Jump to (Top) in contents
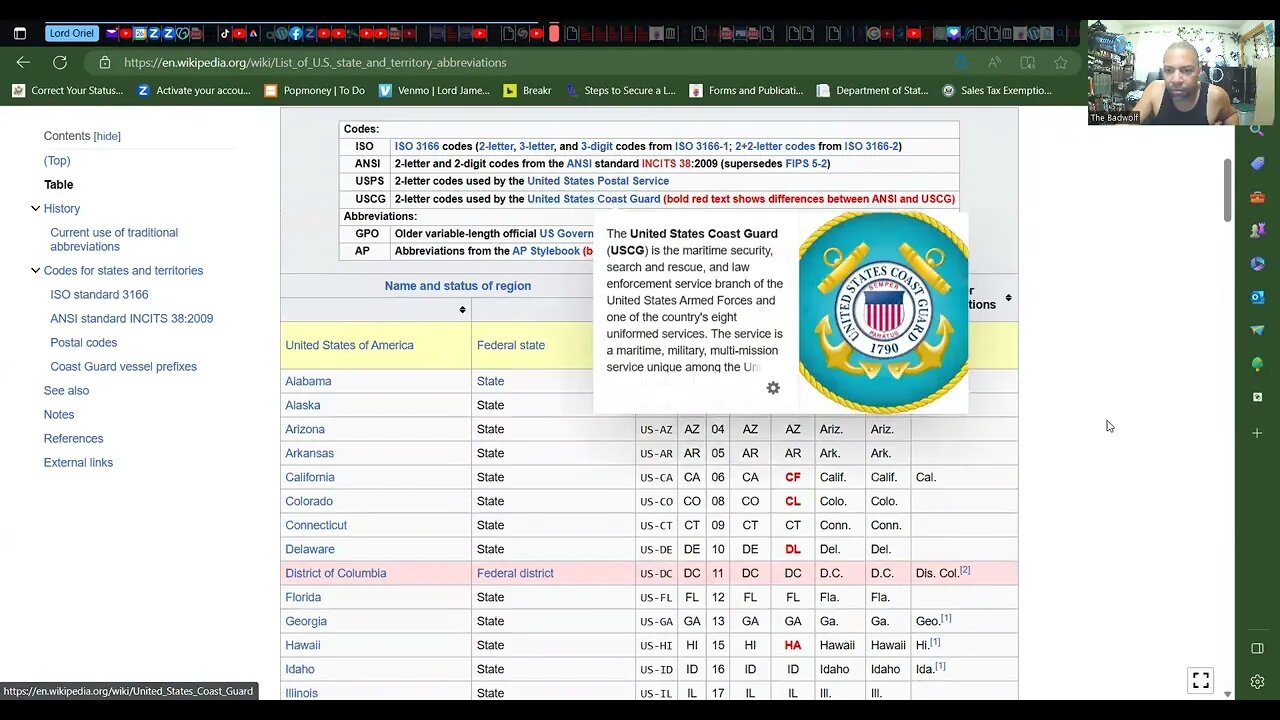 [x=57, y=160]
